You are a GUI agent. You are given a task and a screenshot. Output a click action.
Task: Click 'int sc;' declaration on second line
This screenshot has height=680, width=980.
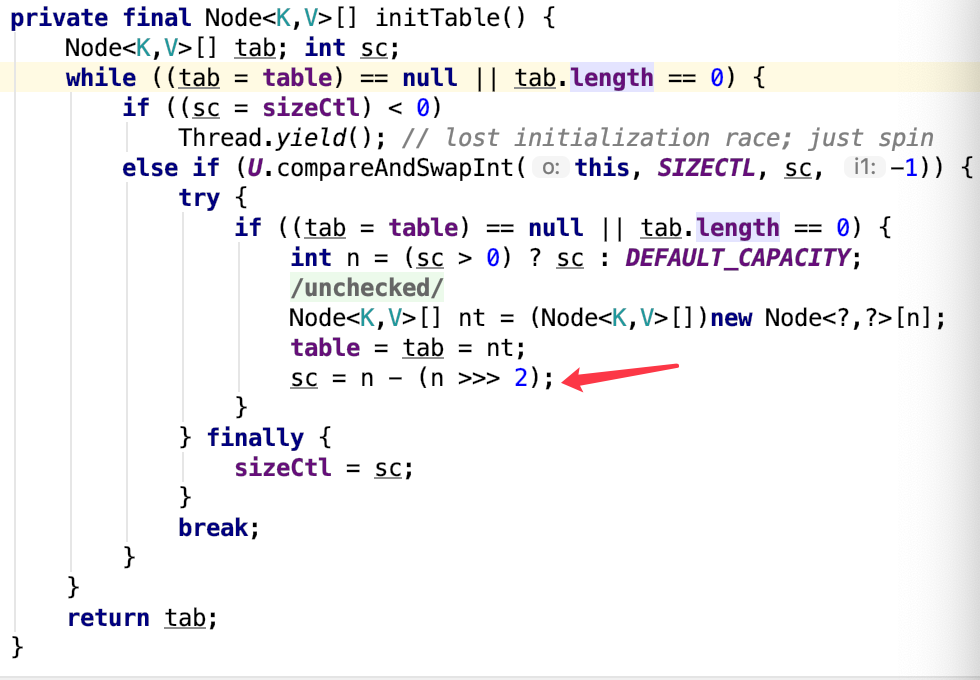pyautogui.click(x=352, y=48)
